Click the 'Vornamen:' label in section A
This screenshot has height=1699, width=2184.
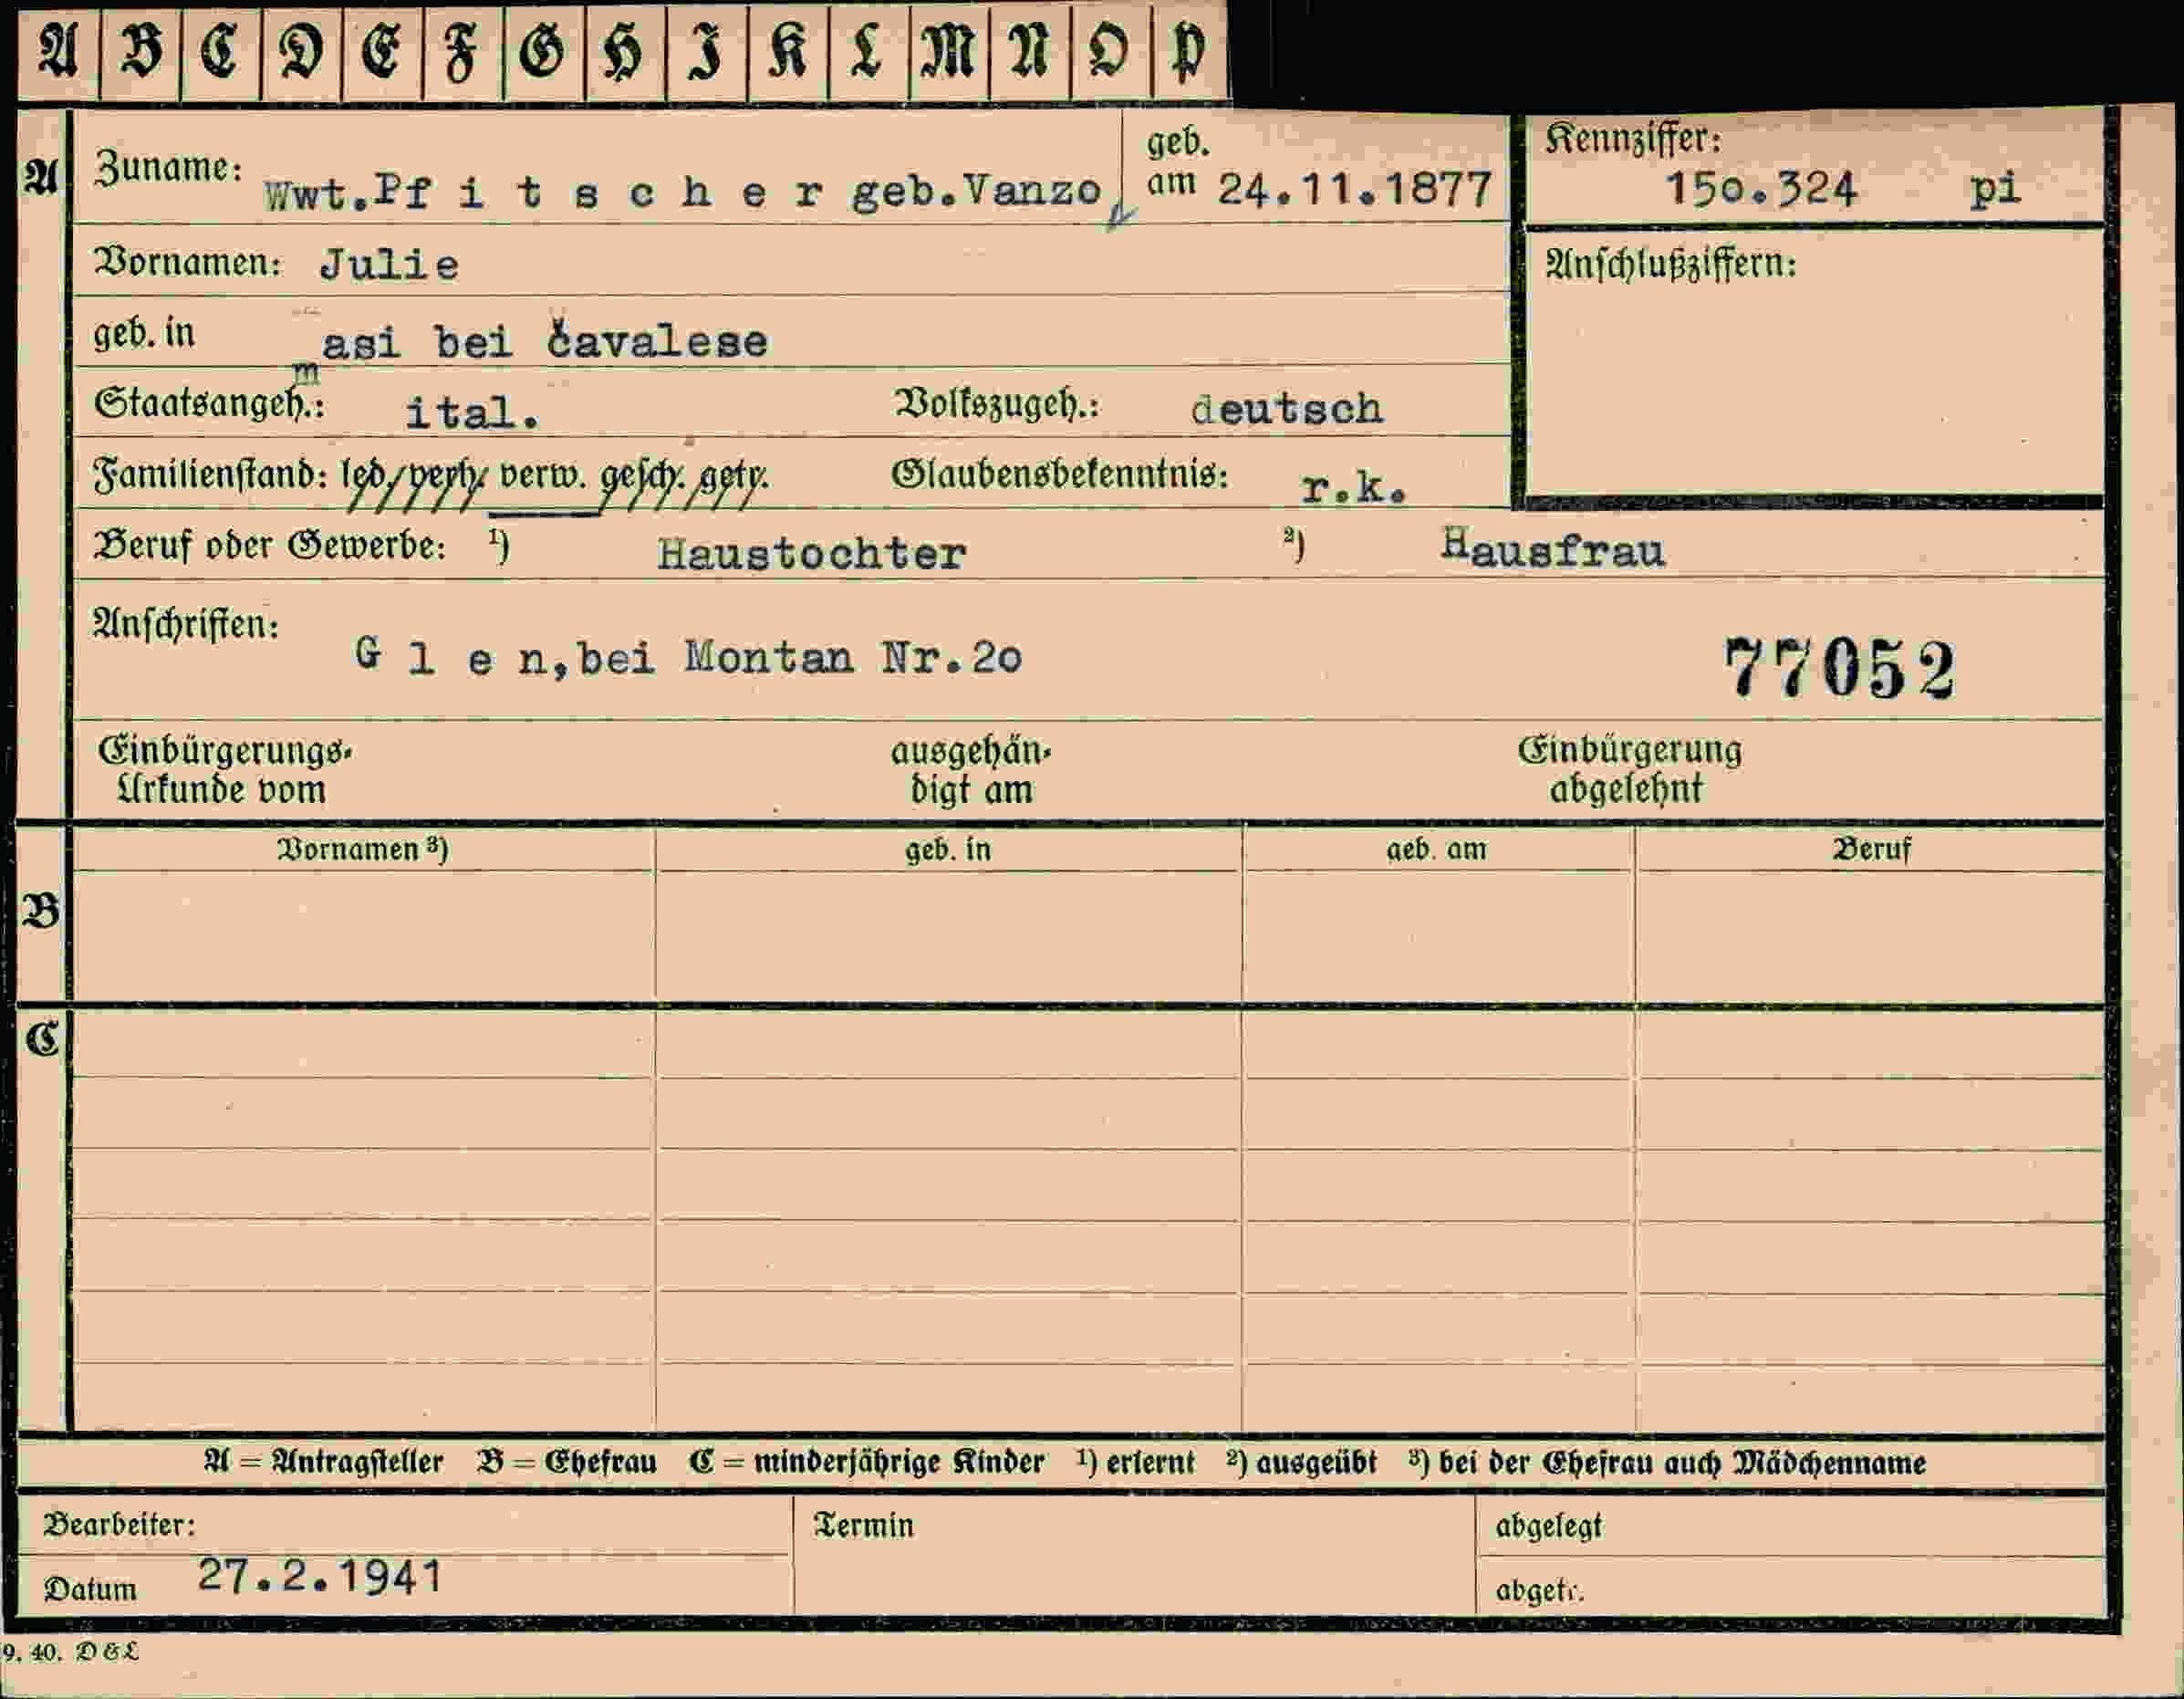tap(187, 263)
